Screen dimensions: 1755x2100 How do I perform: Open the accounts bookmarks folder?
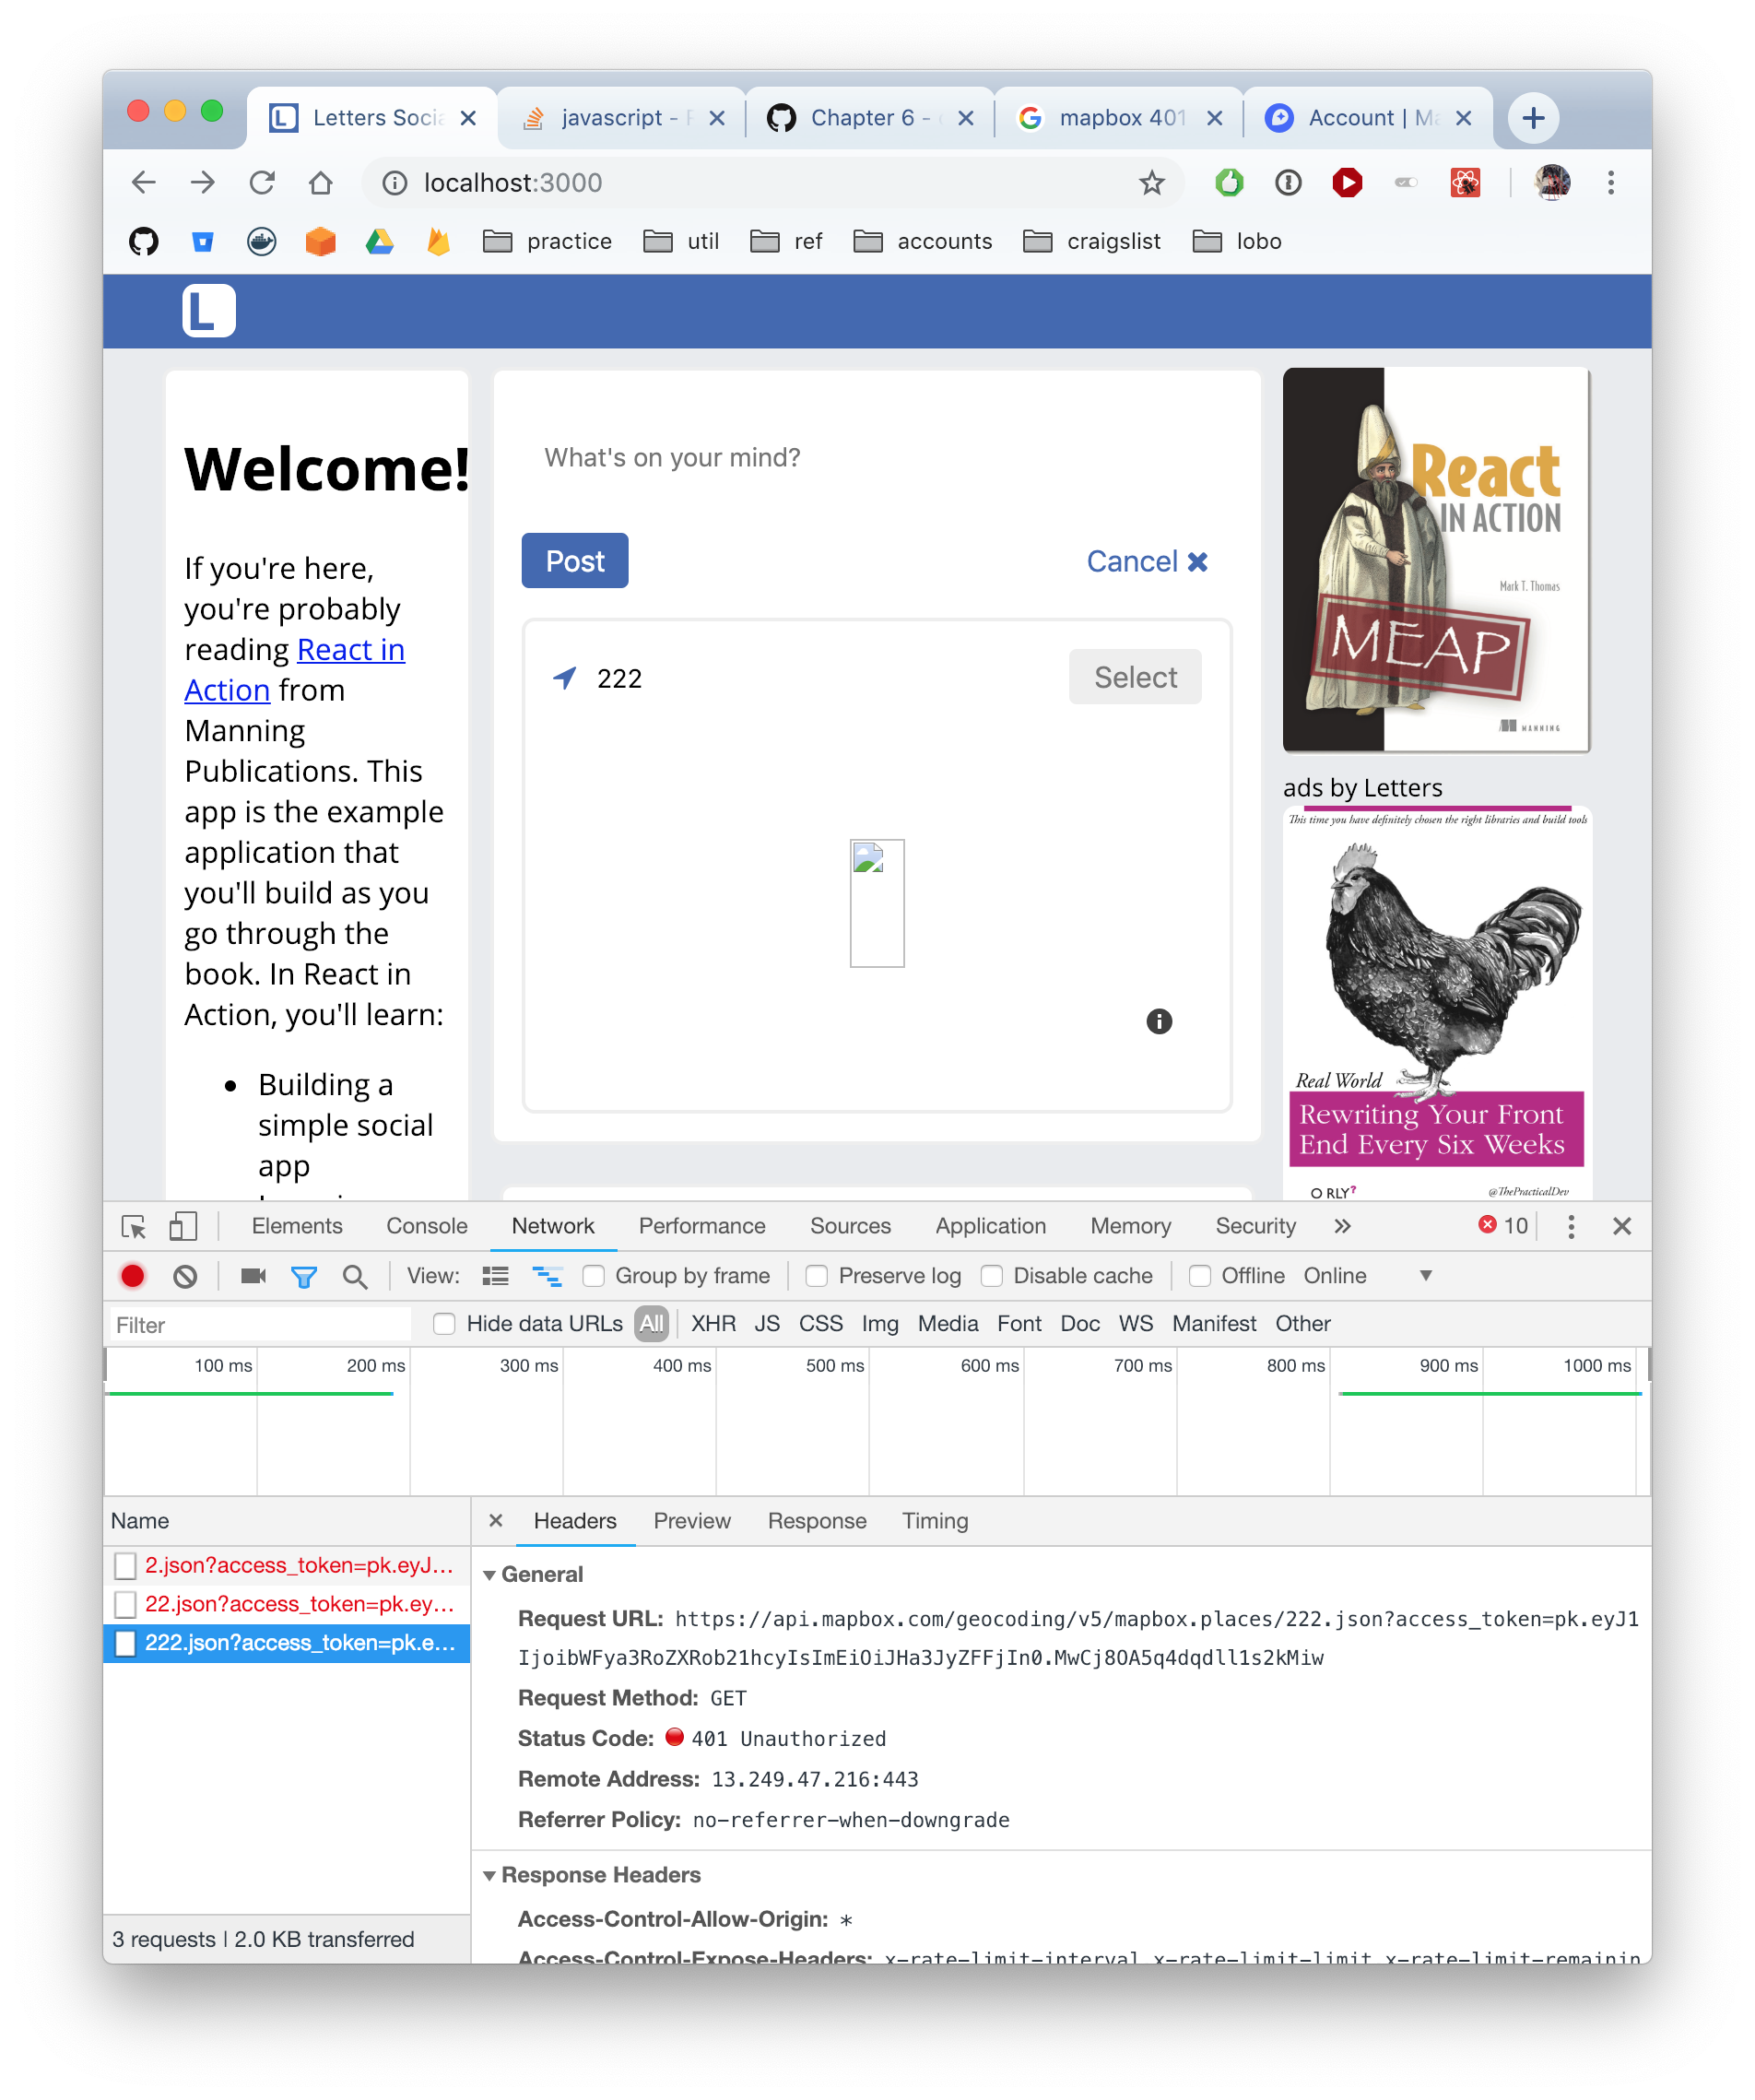(923, 242)
